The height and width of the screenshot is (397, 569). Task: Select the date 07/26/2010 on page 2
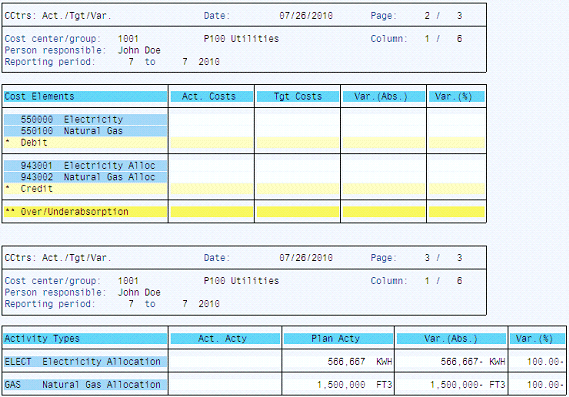coord(306,16)
